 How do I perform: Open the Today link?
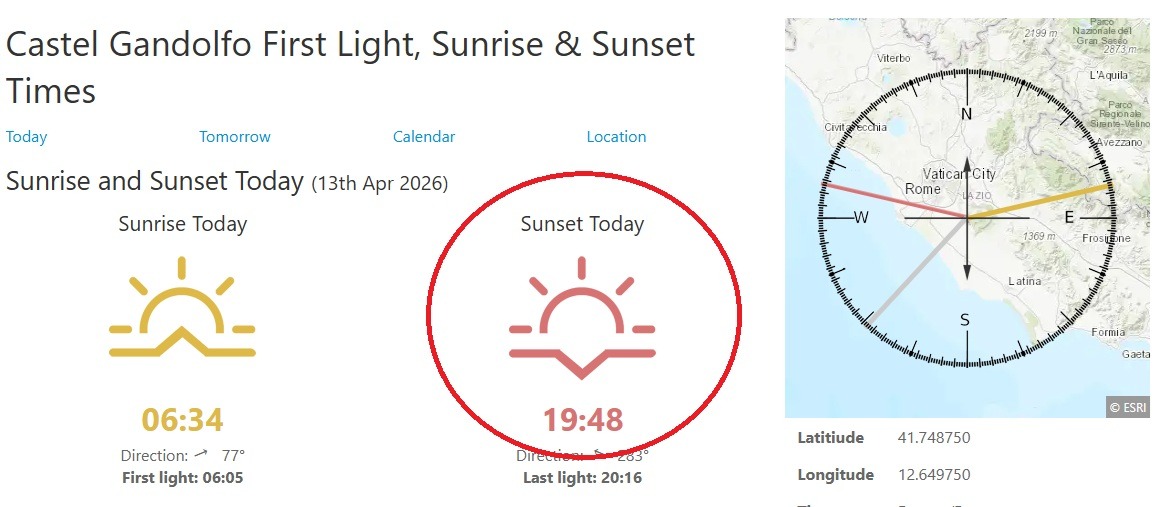[27, 137]
